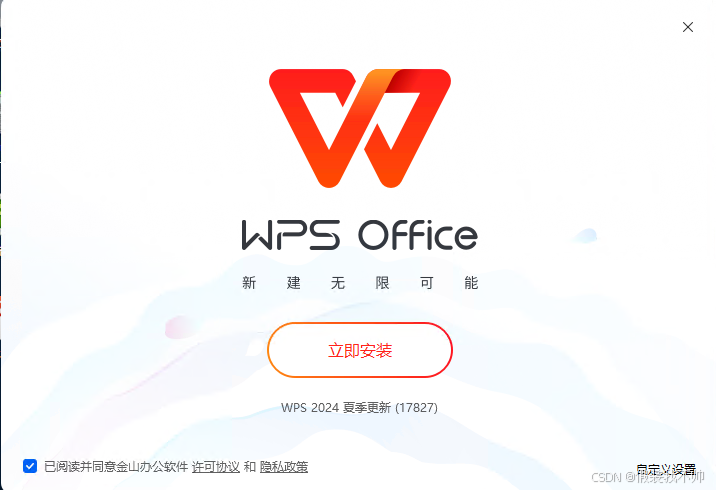The image size is (716, 490).
Task: Close the WPS installer window
Action: pyautogui.click(x=688, y=27)
